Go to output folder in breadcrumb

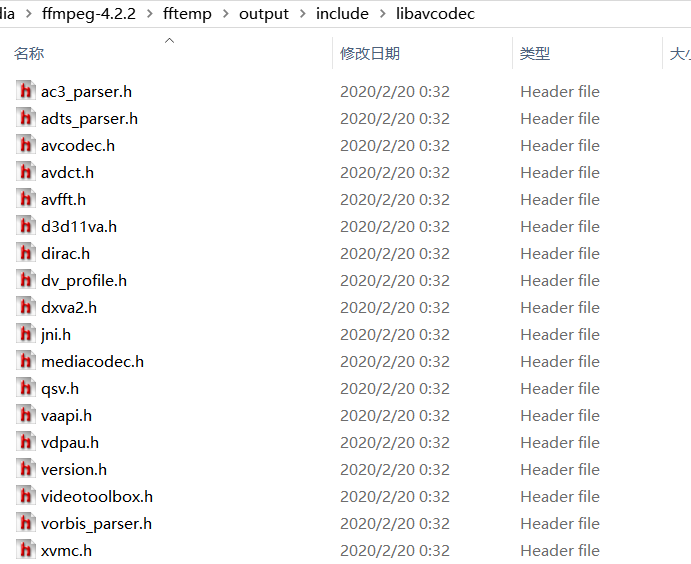coord(264,14)
